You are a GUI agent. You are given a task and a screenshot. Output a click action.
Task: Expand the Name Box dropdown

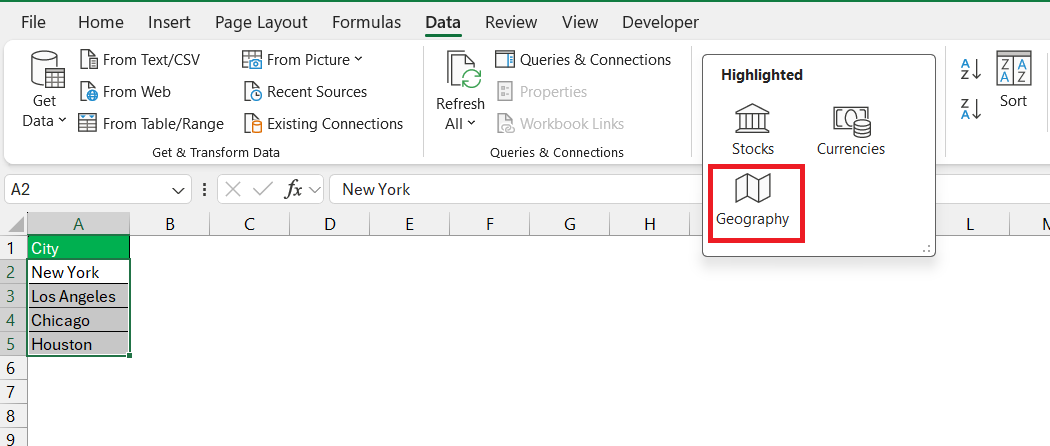(178, 190)
